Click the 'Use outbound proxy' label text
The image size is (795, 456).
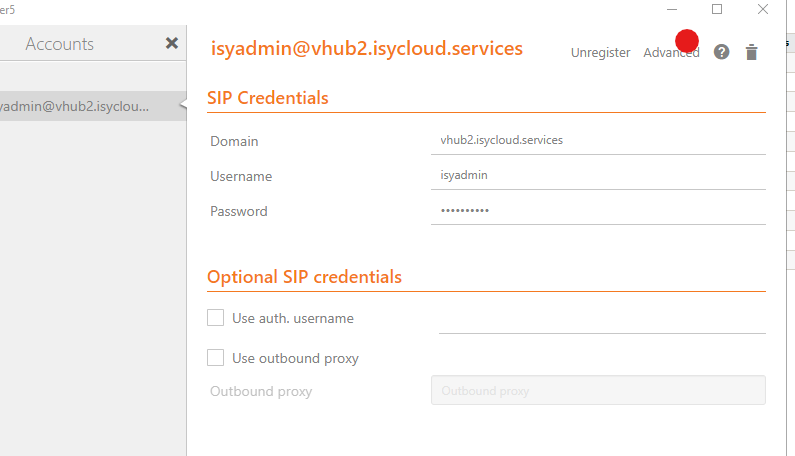296,358
